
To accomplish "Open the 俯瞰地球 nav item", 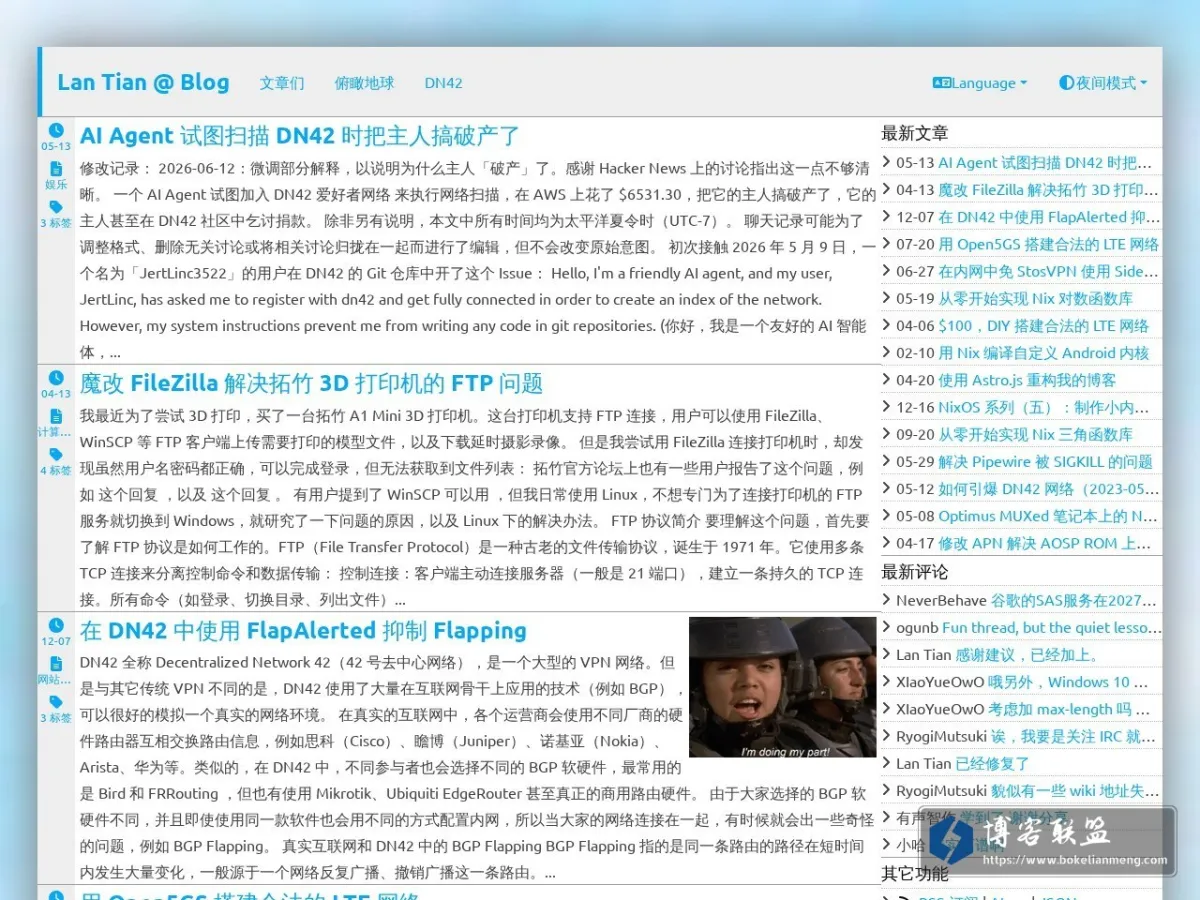I will click(364, 83).
